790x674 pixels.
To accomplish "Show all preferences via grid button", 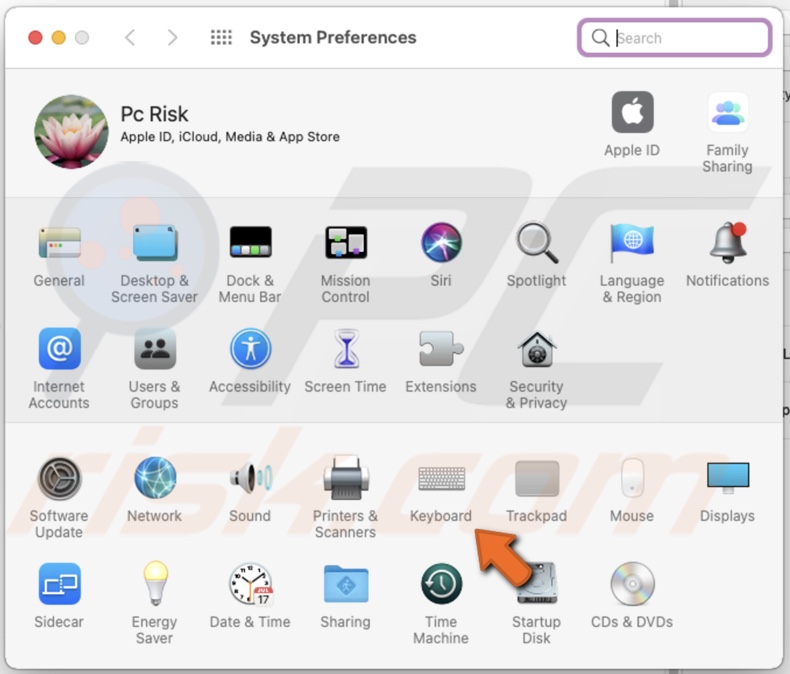I will 221,38.
